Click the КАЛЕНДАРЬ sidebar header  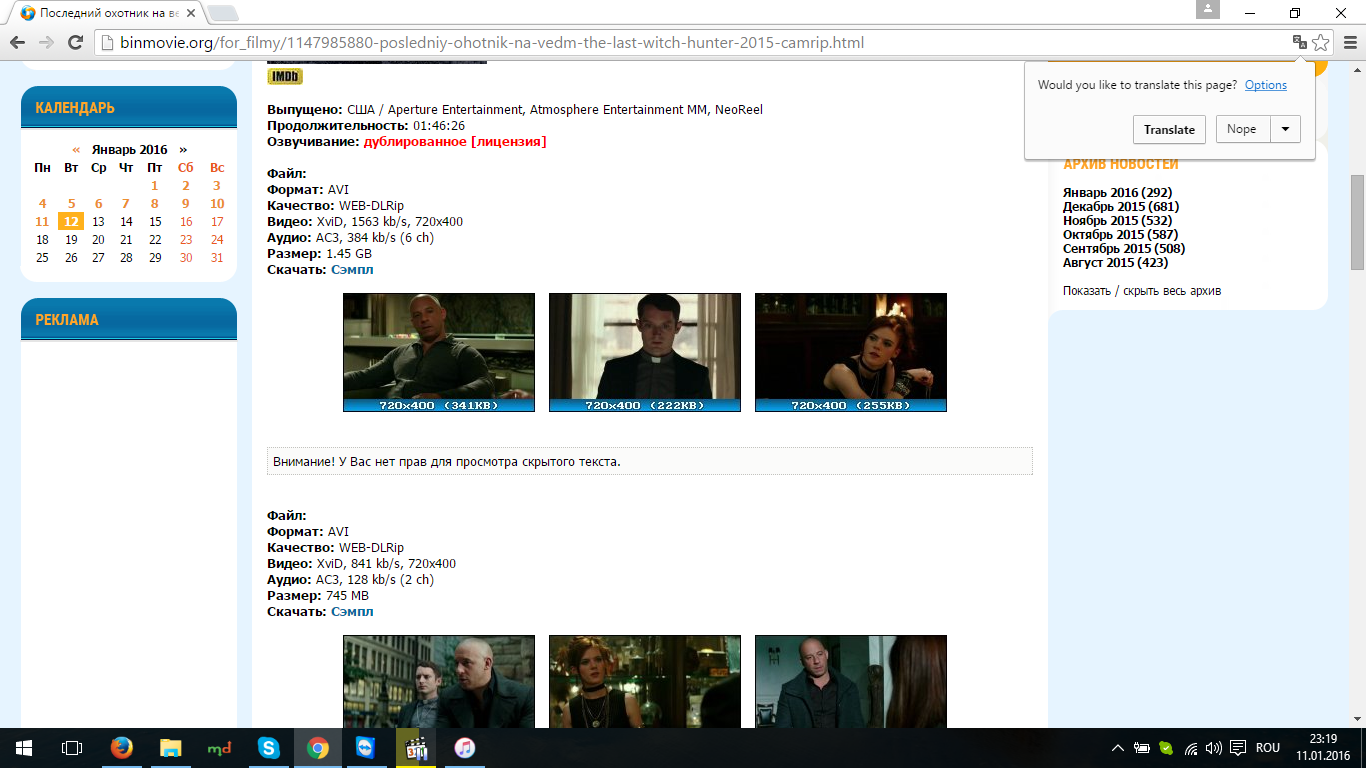pyautogui.click(x=129, y=107)
